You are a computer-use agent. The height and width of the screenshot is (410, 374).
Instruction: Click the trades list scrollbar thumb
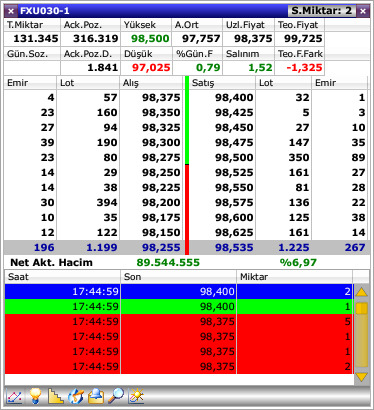coord(362,308)
